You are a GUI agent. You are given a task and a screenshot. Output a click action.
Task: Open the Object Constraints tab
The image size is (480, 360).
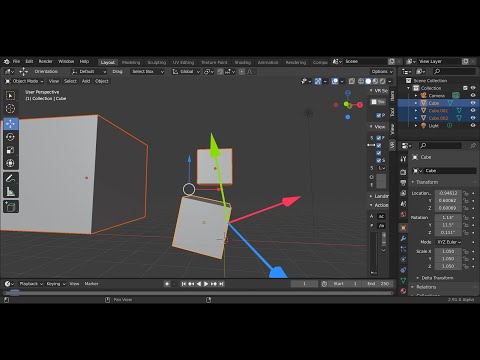point(403,270)
